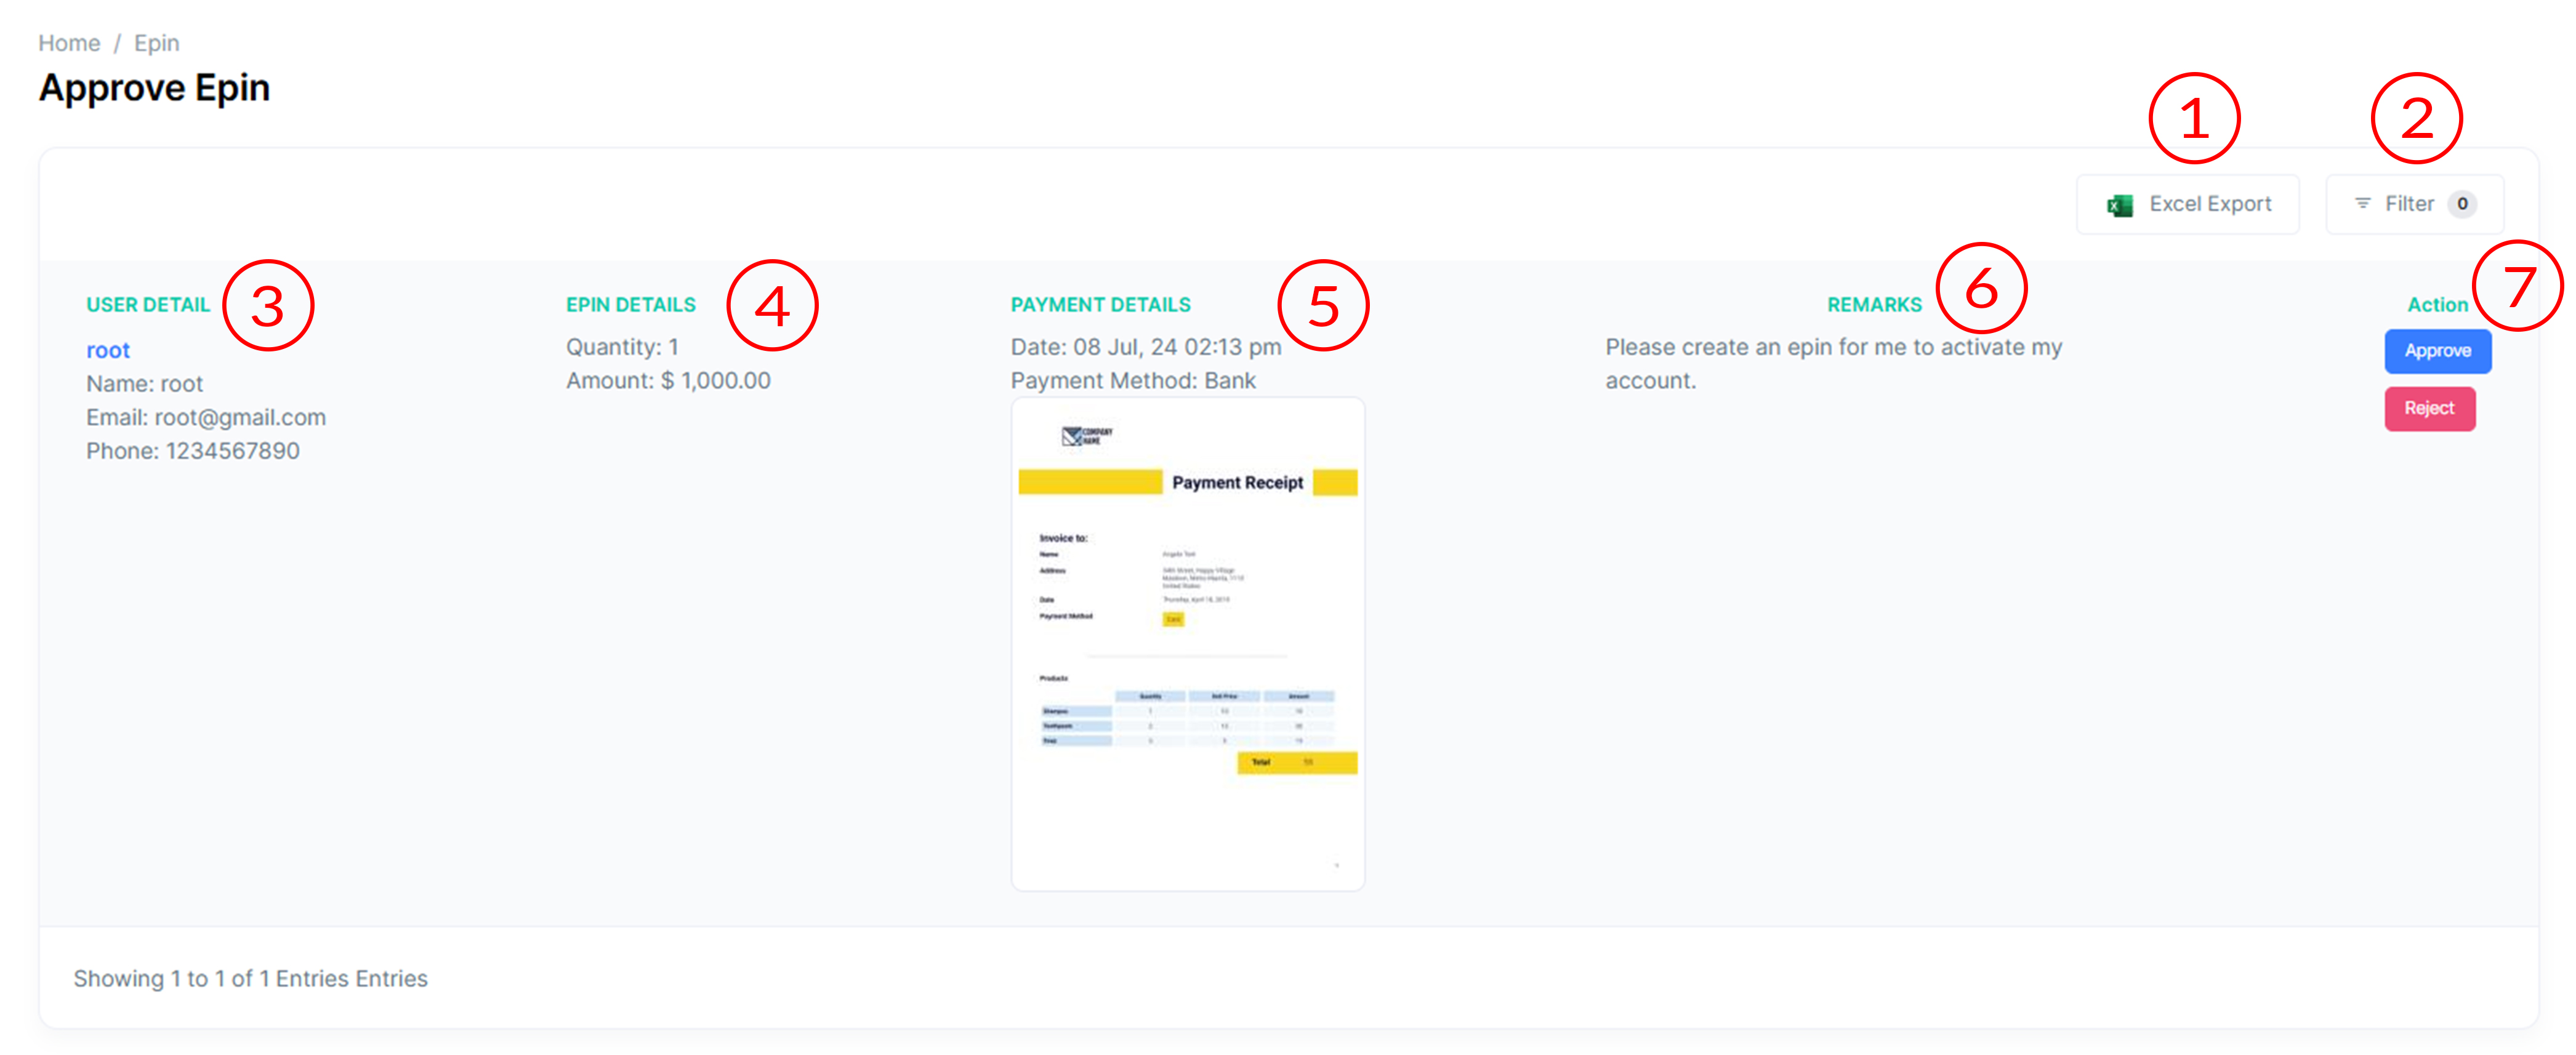2576x1055 pixels.
Task: Select the USER DETAIL column header
Action: (148, 304)
